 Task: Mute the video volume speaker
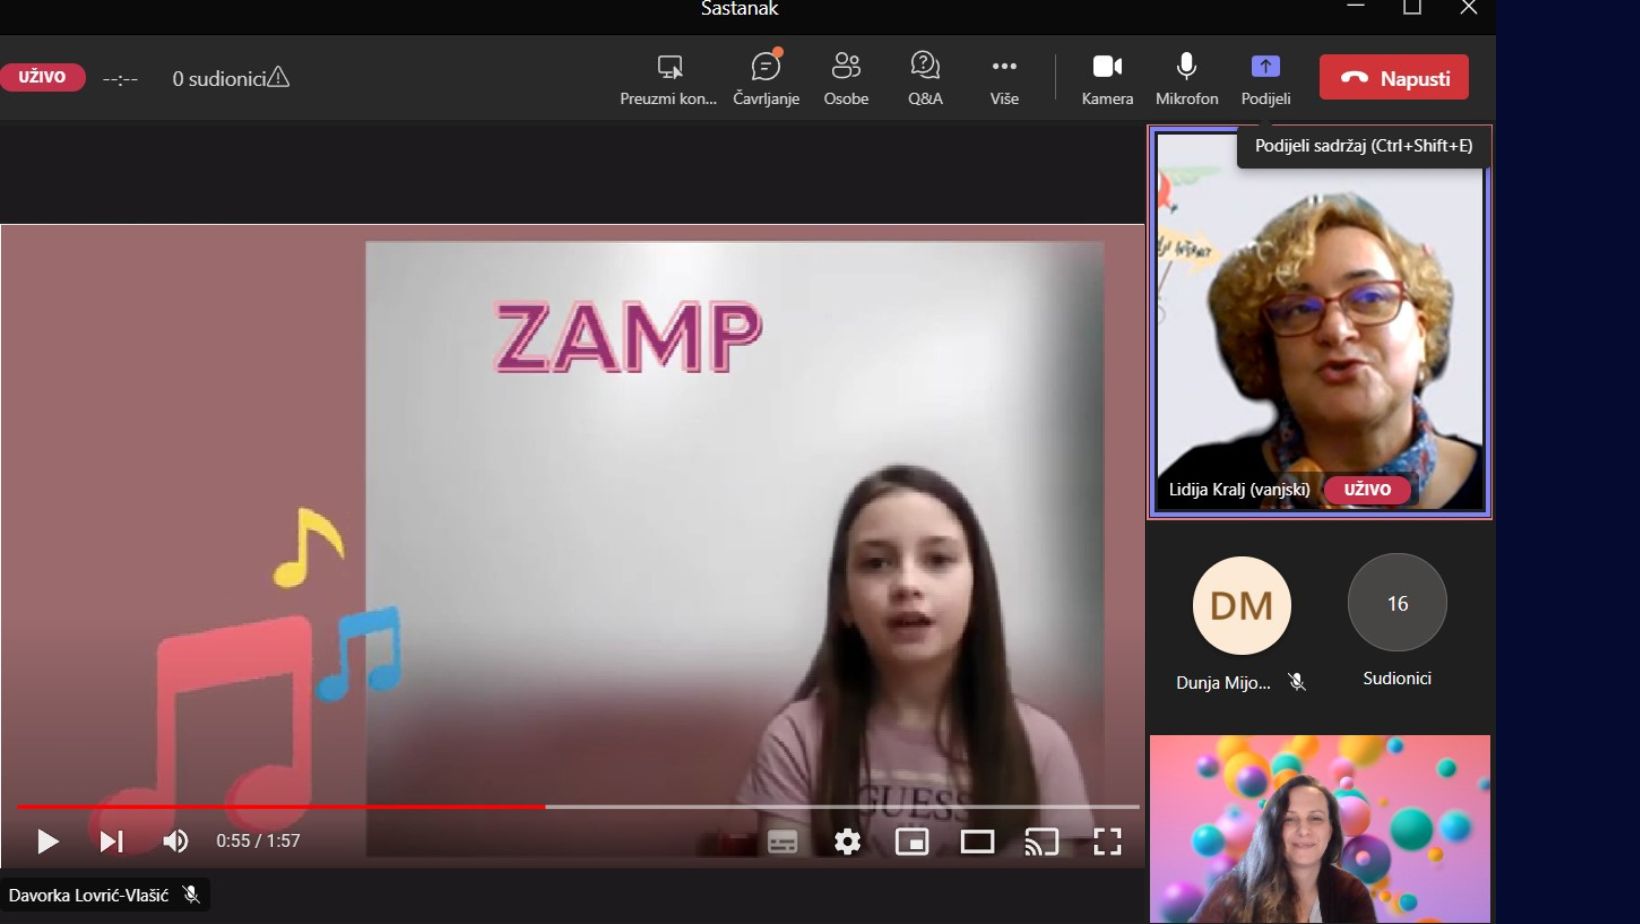tap(176, 841)
